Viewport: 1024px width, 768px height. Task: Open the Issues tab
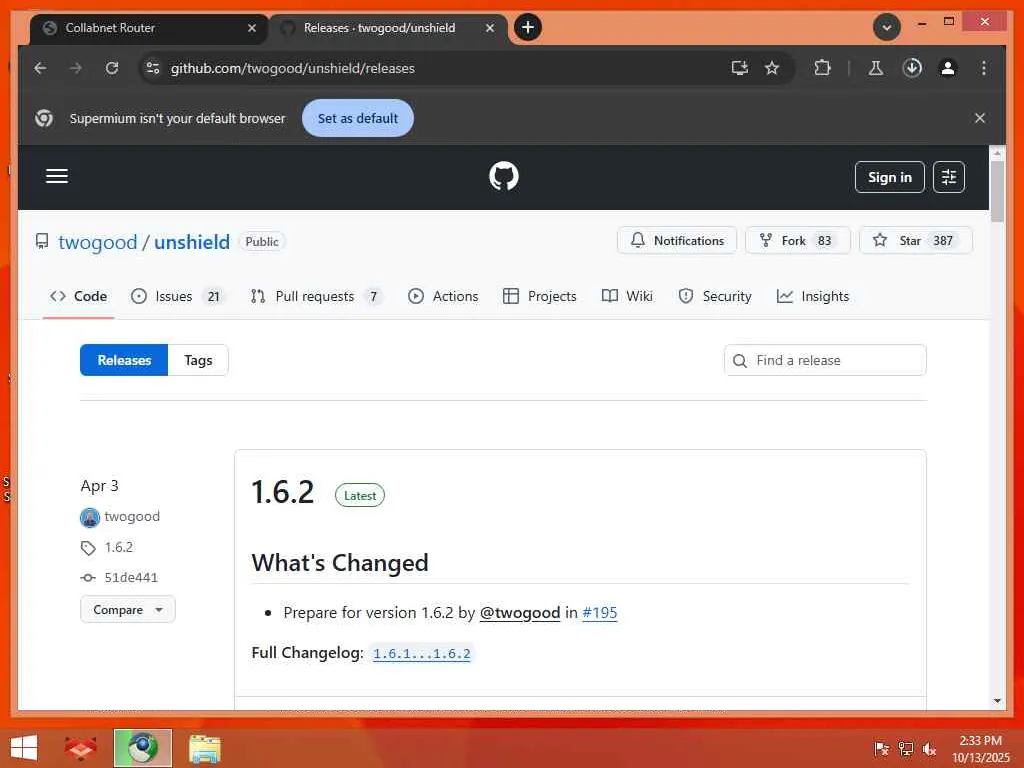(176, 296)
